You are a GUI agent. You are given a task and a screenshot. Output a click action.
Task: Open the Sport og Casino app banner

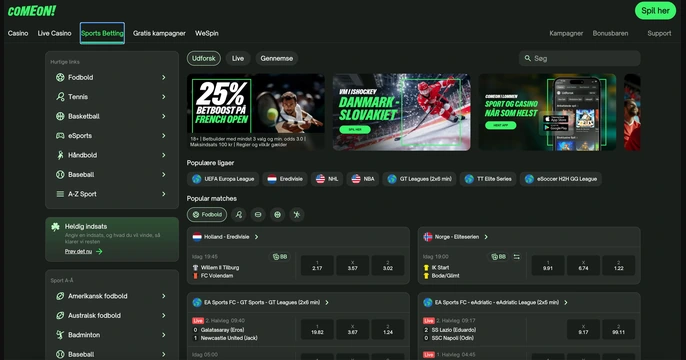547,112
